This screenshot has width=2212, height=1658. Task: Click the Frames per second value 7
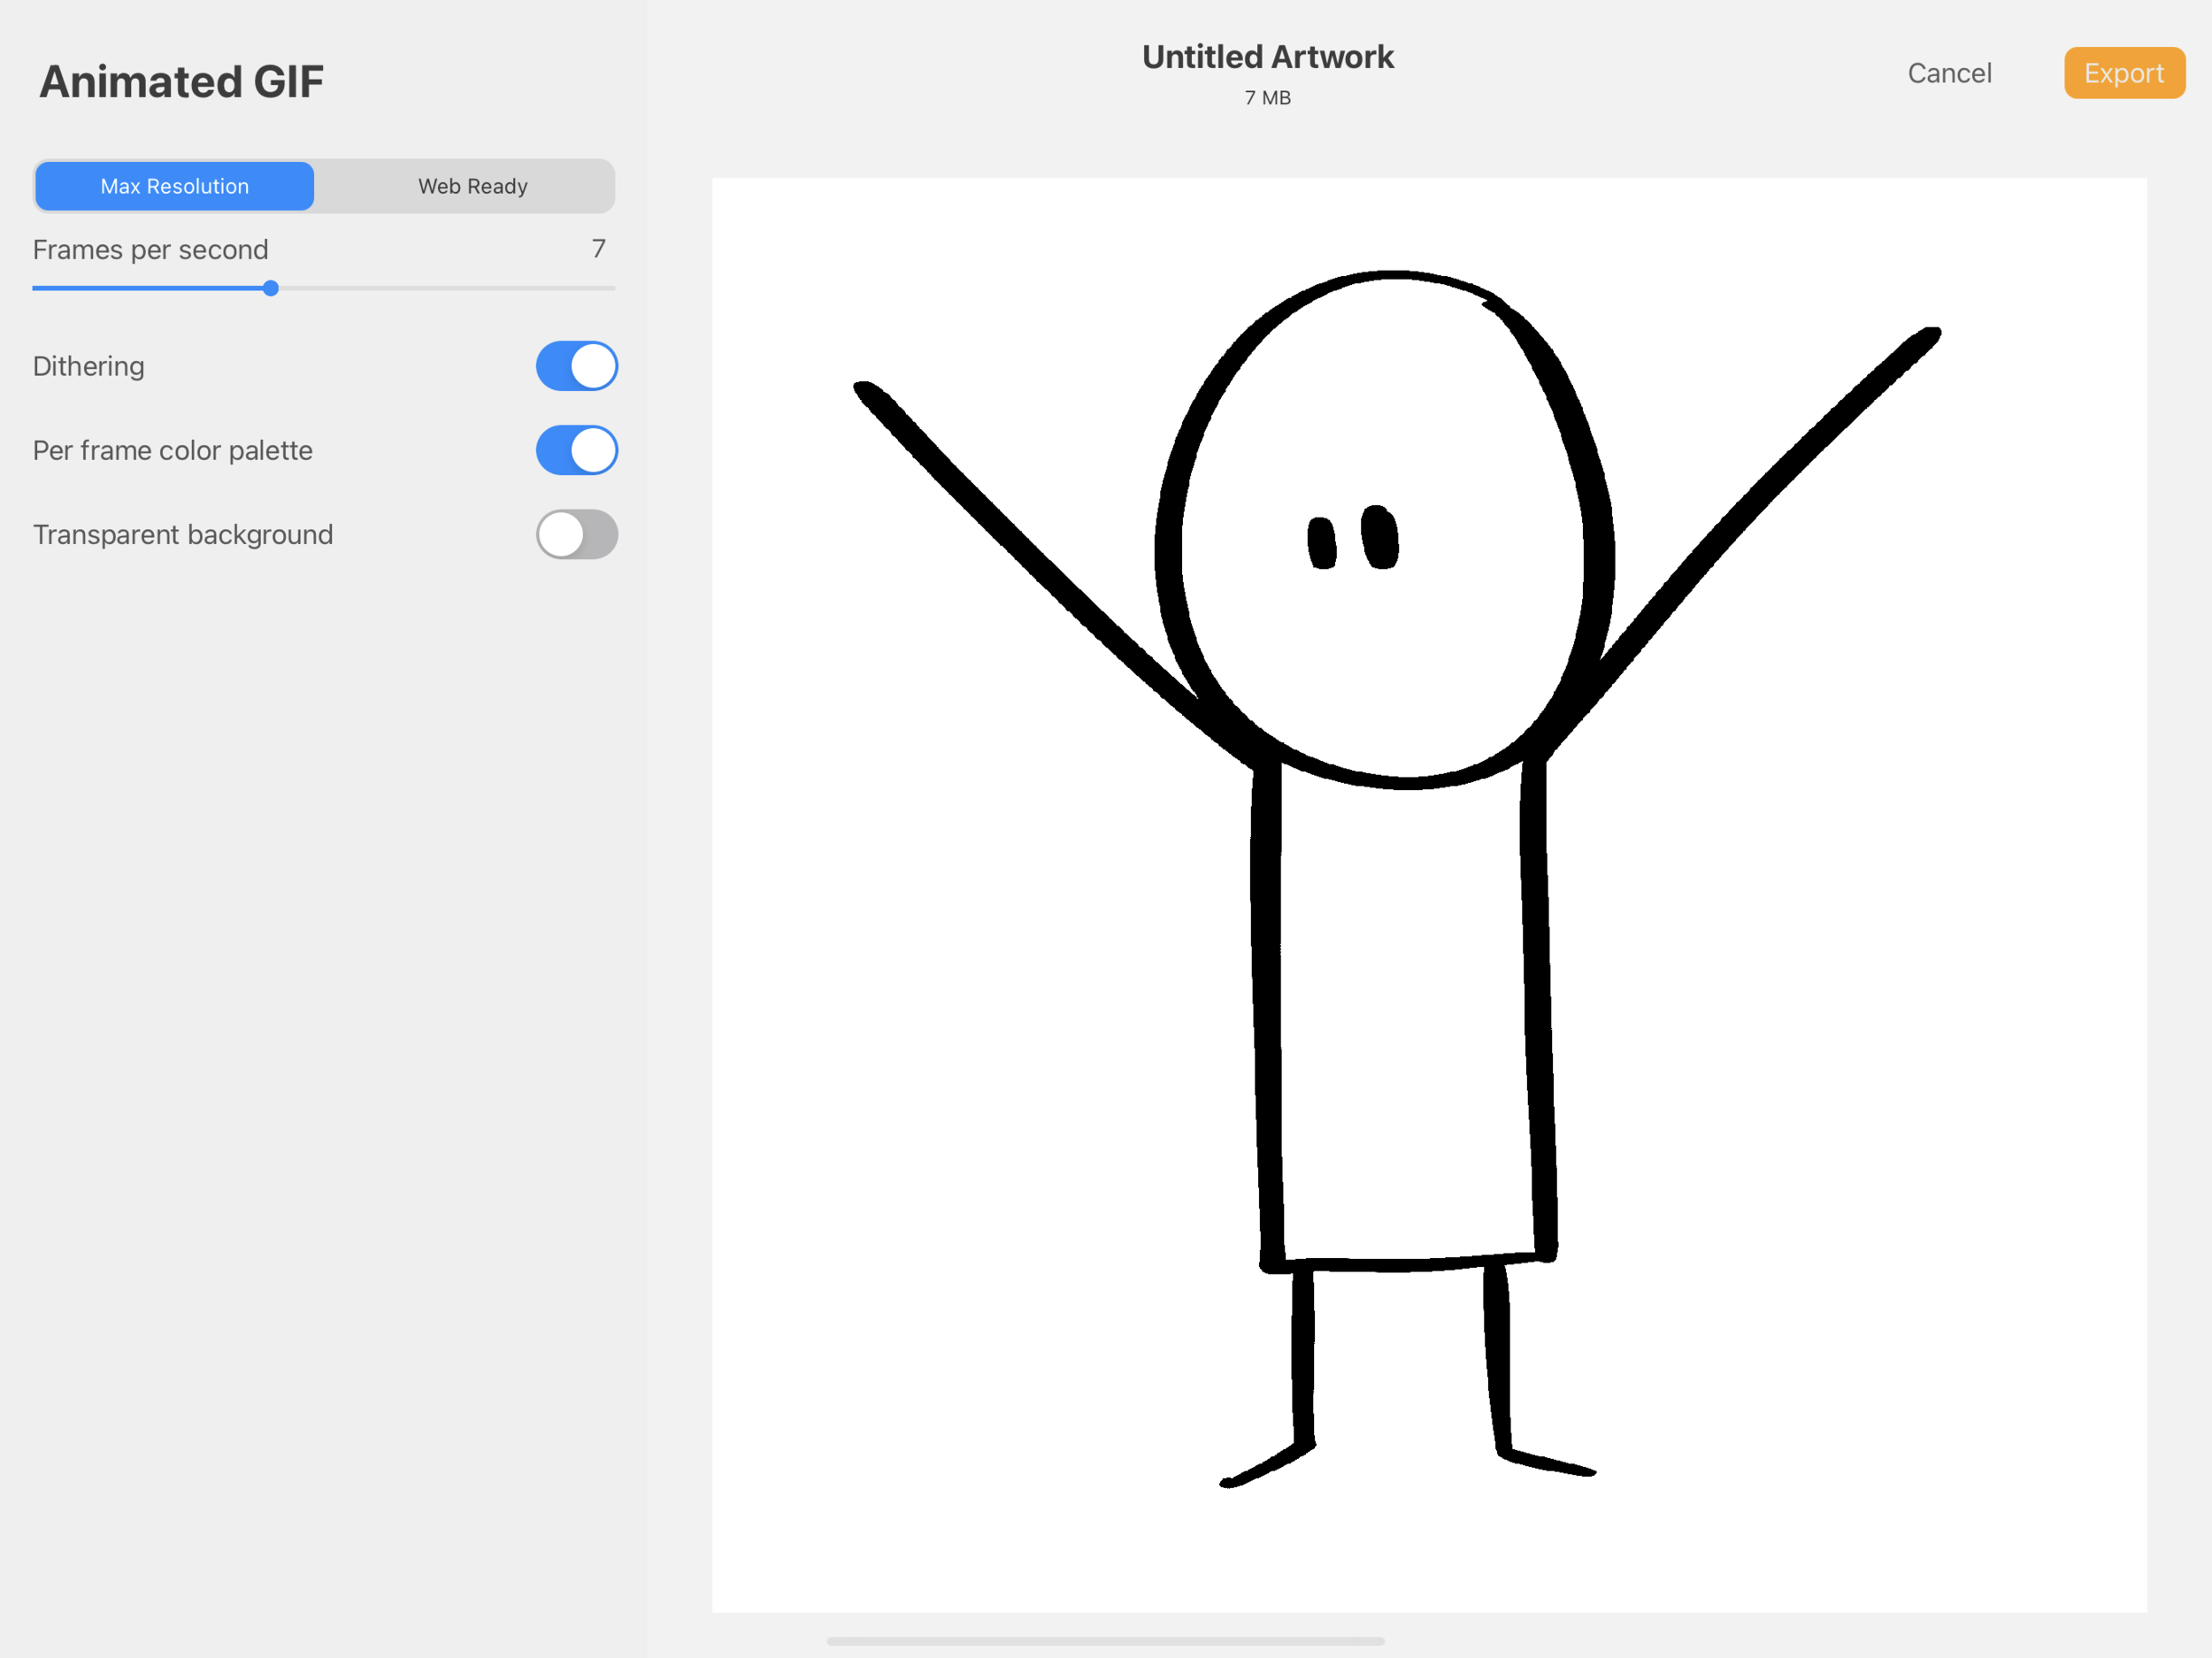[x=600, y=249]
